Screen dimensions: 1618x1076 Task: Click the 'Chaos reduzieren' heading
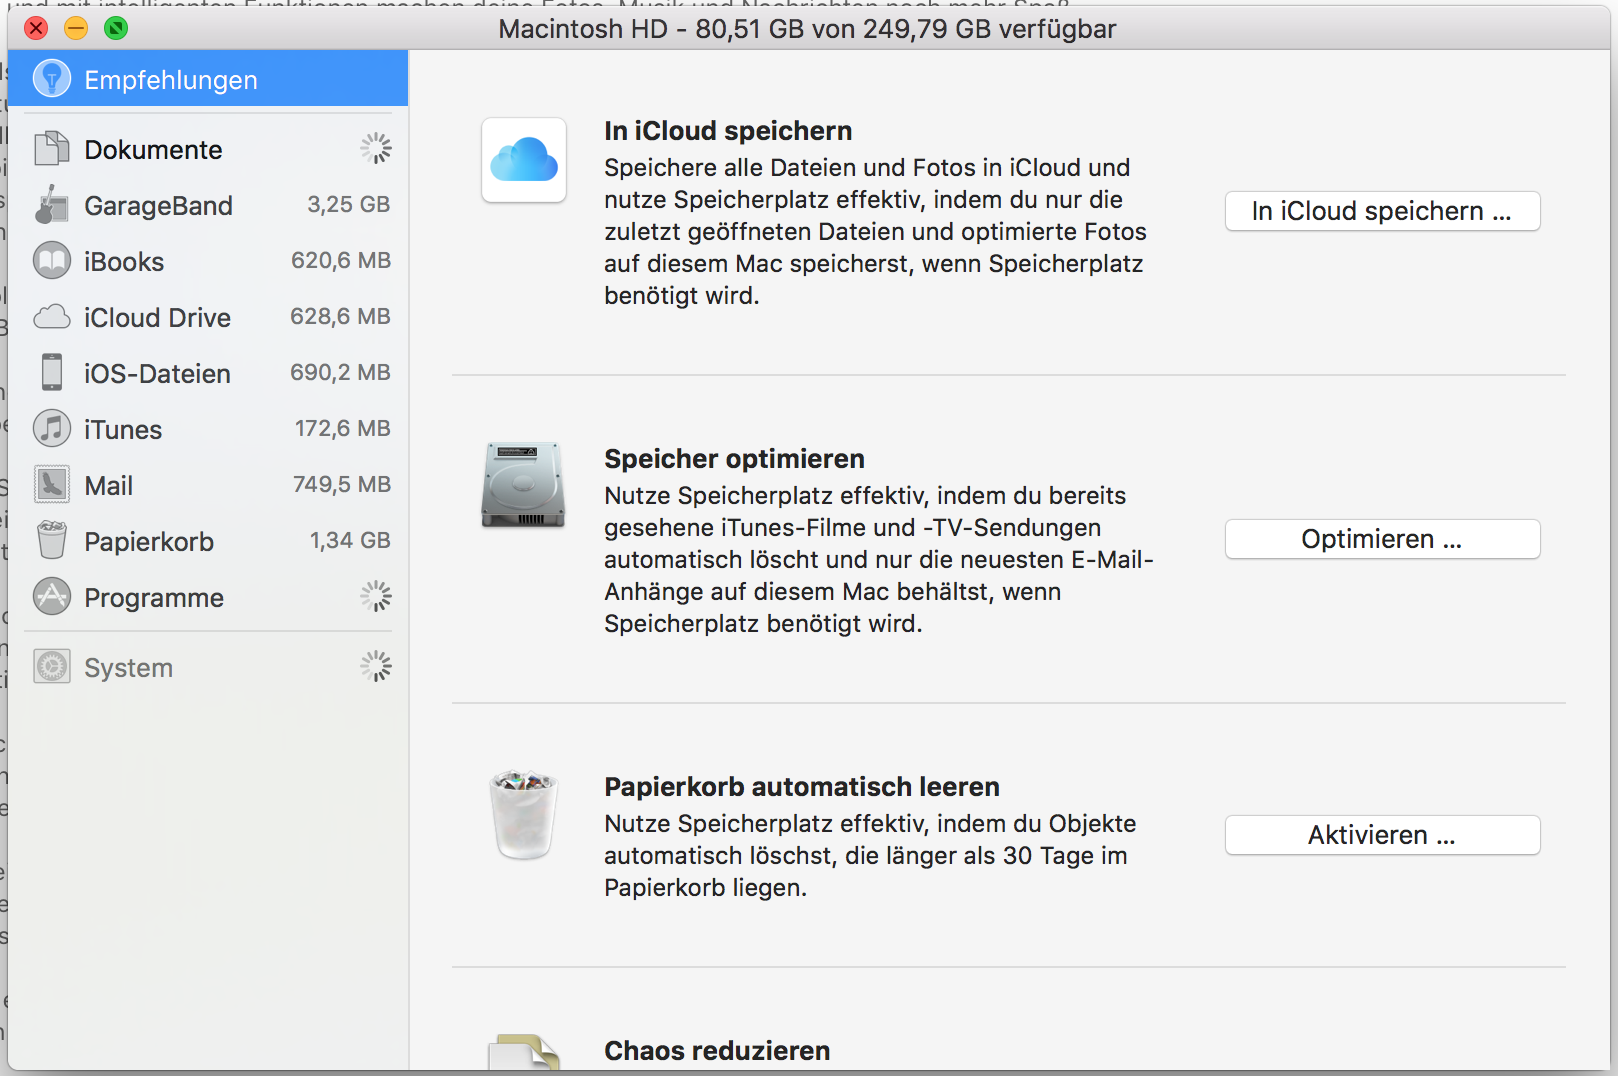pyautogui.click(x=716, y=1050)
